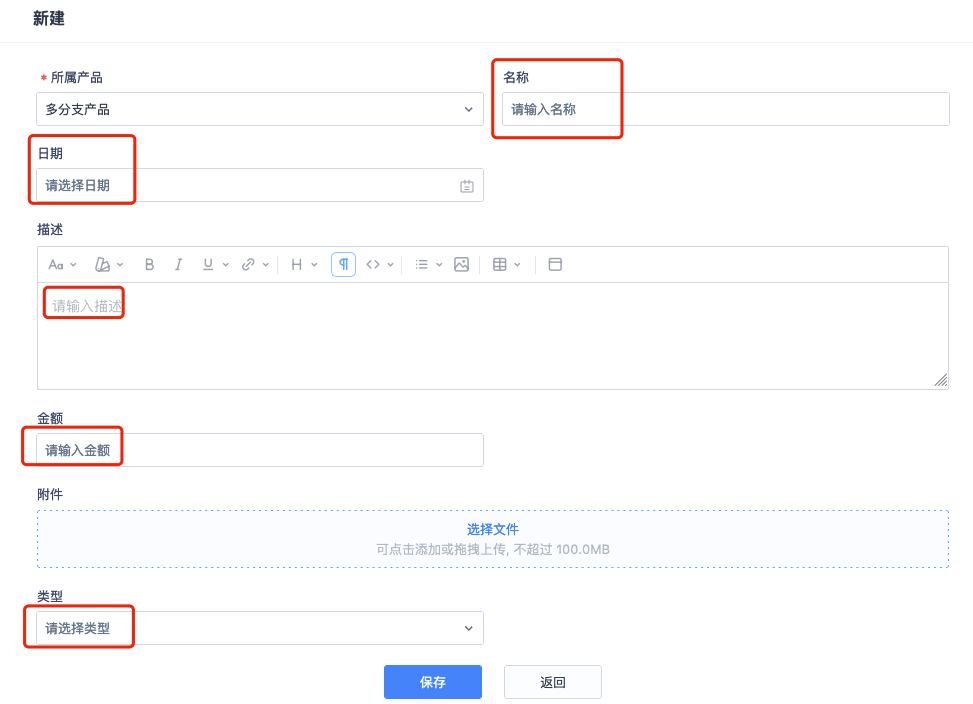Click the heading H icon

[297, 265]
